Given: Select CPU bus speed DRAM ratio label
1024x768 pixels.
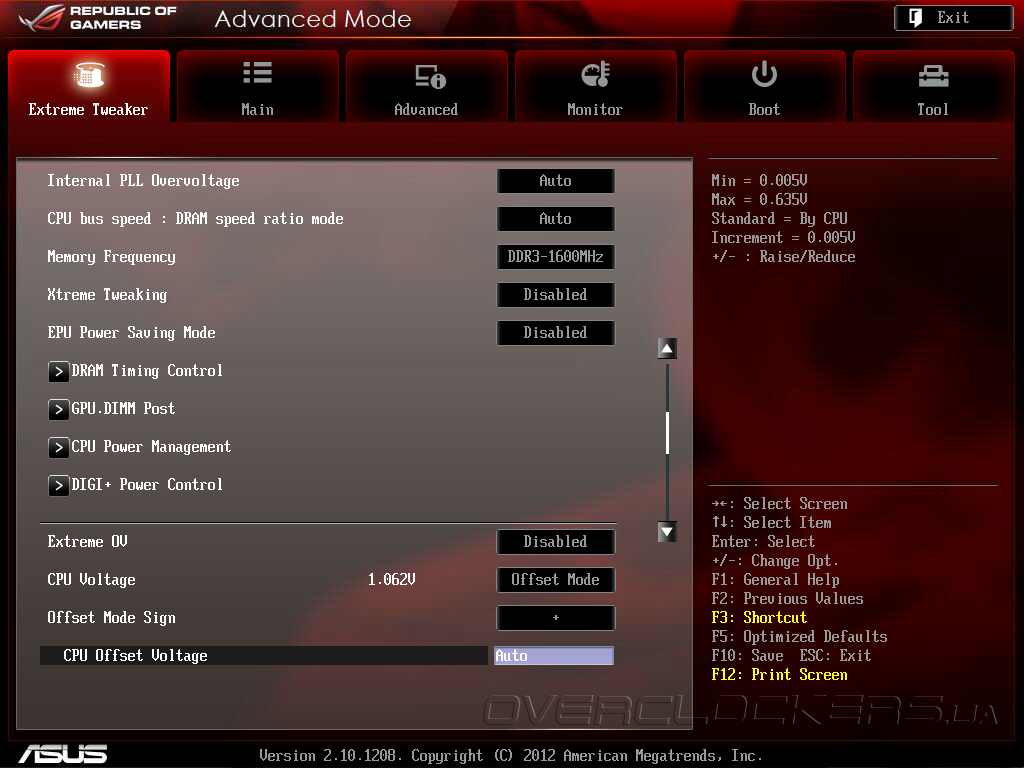Looking at the screenshot, I should [195, 219].
